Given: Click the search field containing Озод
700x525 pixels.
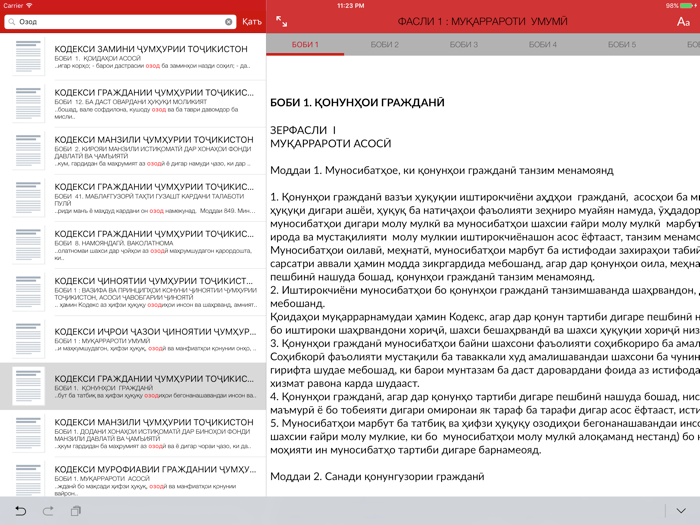Looking at the screenshot, I should [x=120, y=21].
